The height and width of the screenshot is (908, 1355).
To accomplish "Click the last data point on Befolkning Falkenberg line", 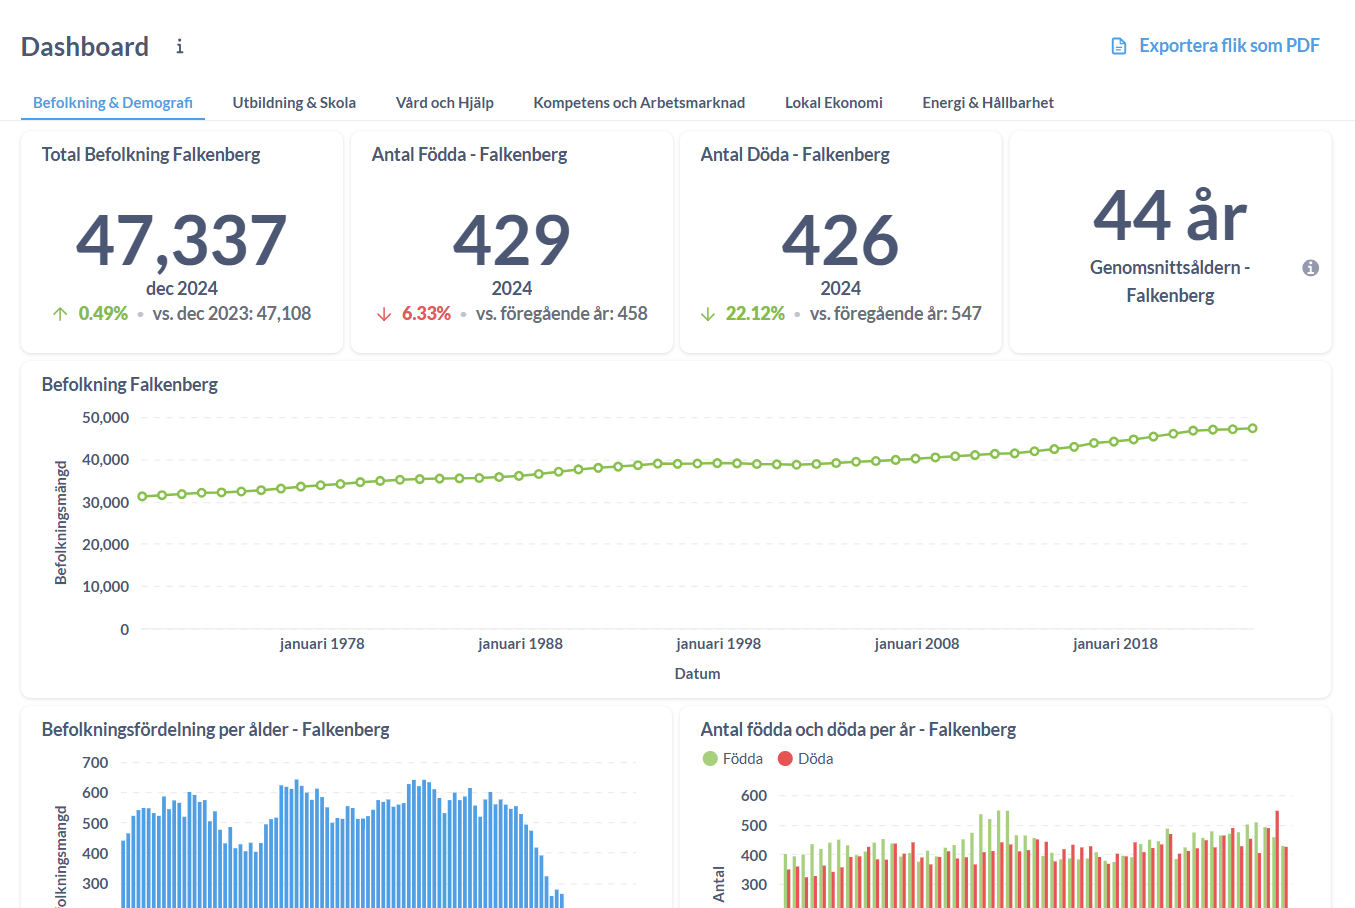I will click(1253, 427).
